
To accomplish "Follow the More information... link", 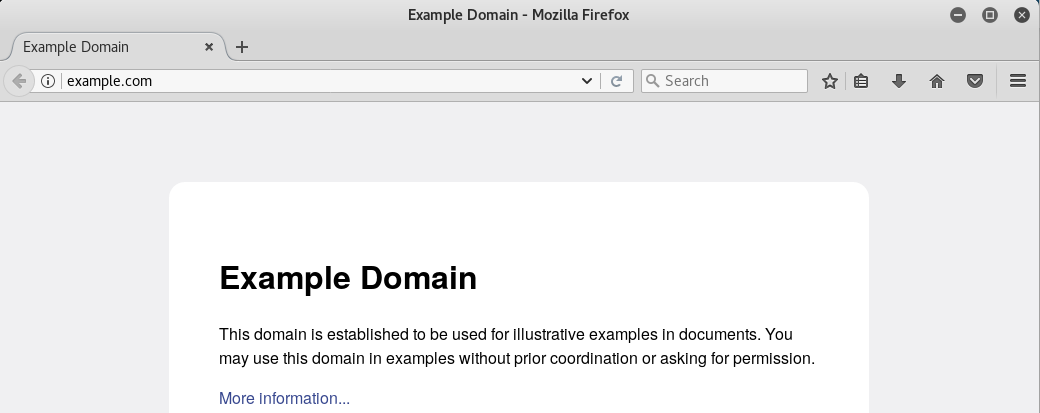I will coord(284,399).
